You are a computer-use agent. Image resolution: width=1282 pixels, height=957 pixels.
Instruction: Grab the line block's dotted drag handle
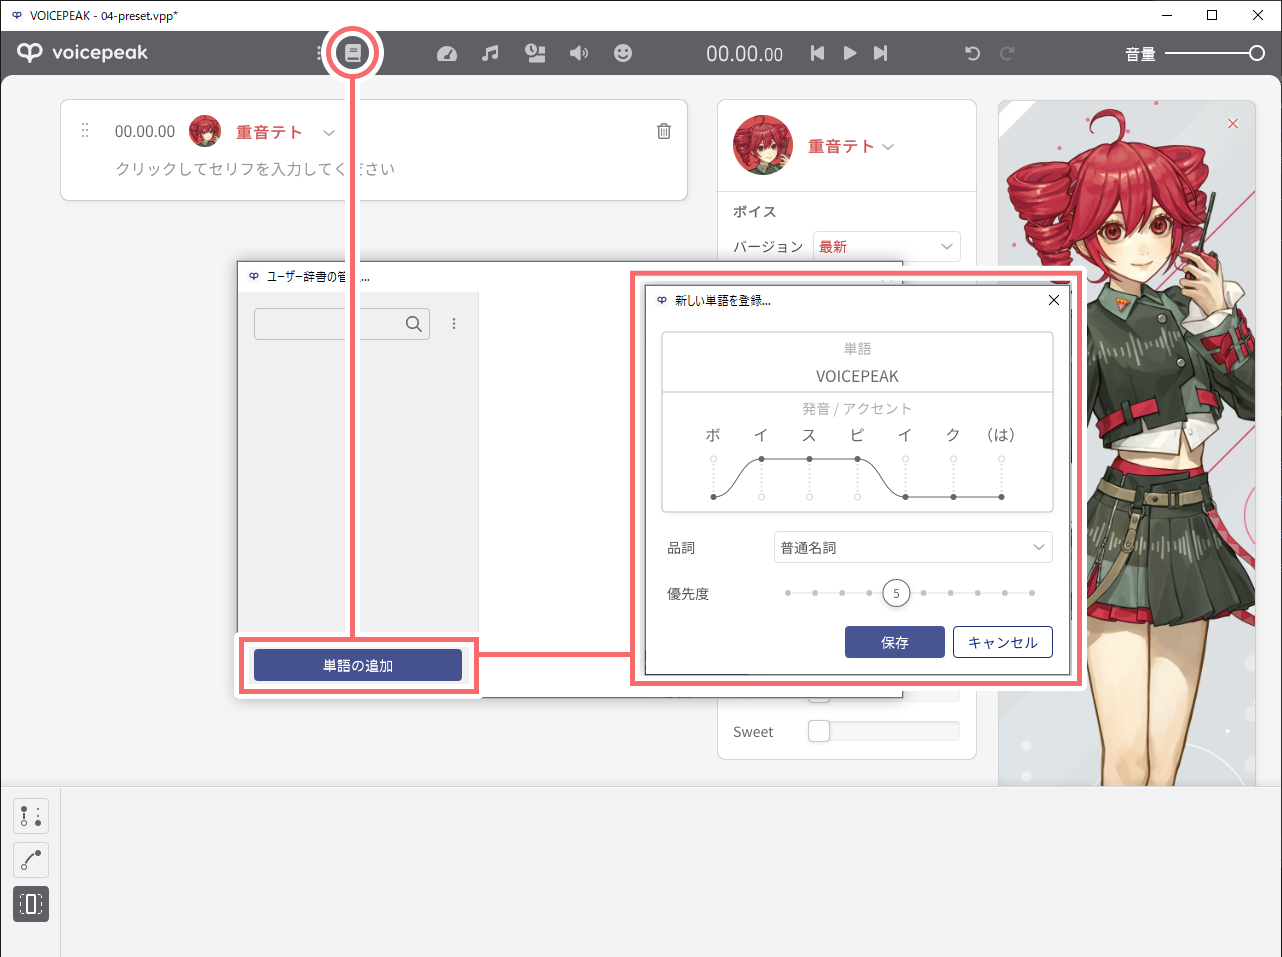tap(85, 130)
